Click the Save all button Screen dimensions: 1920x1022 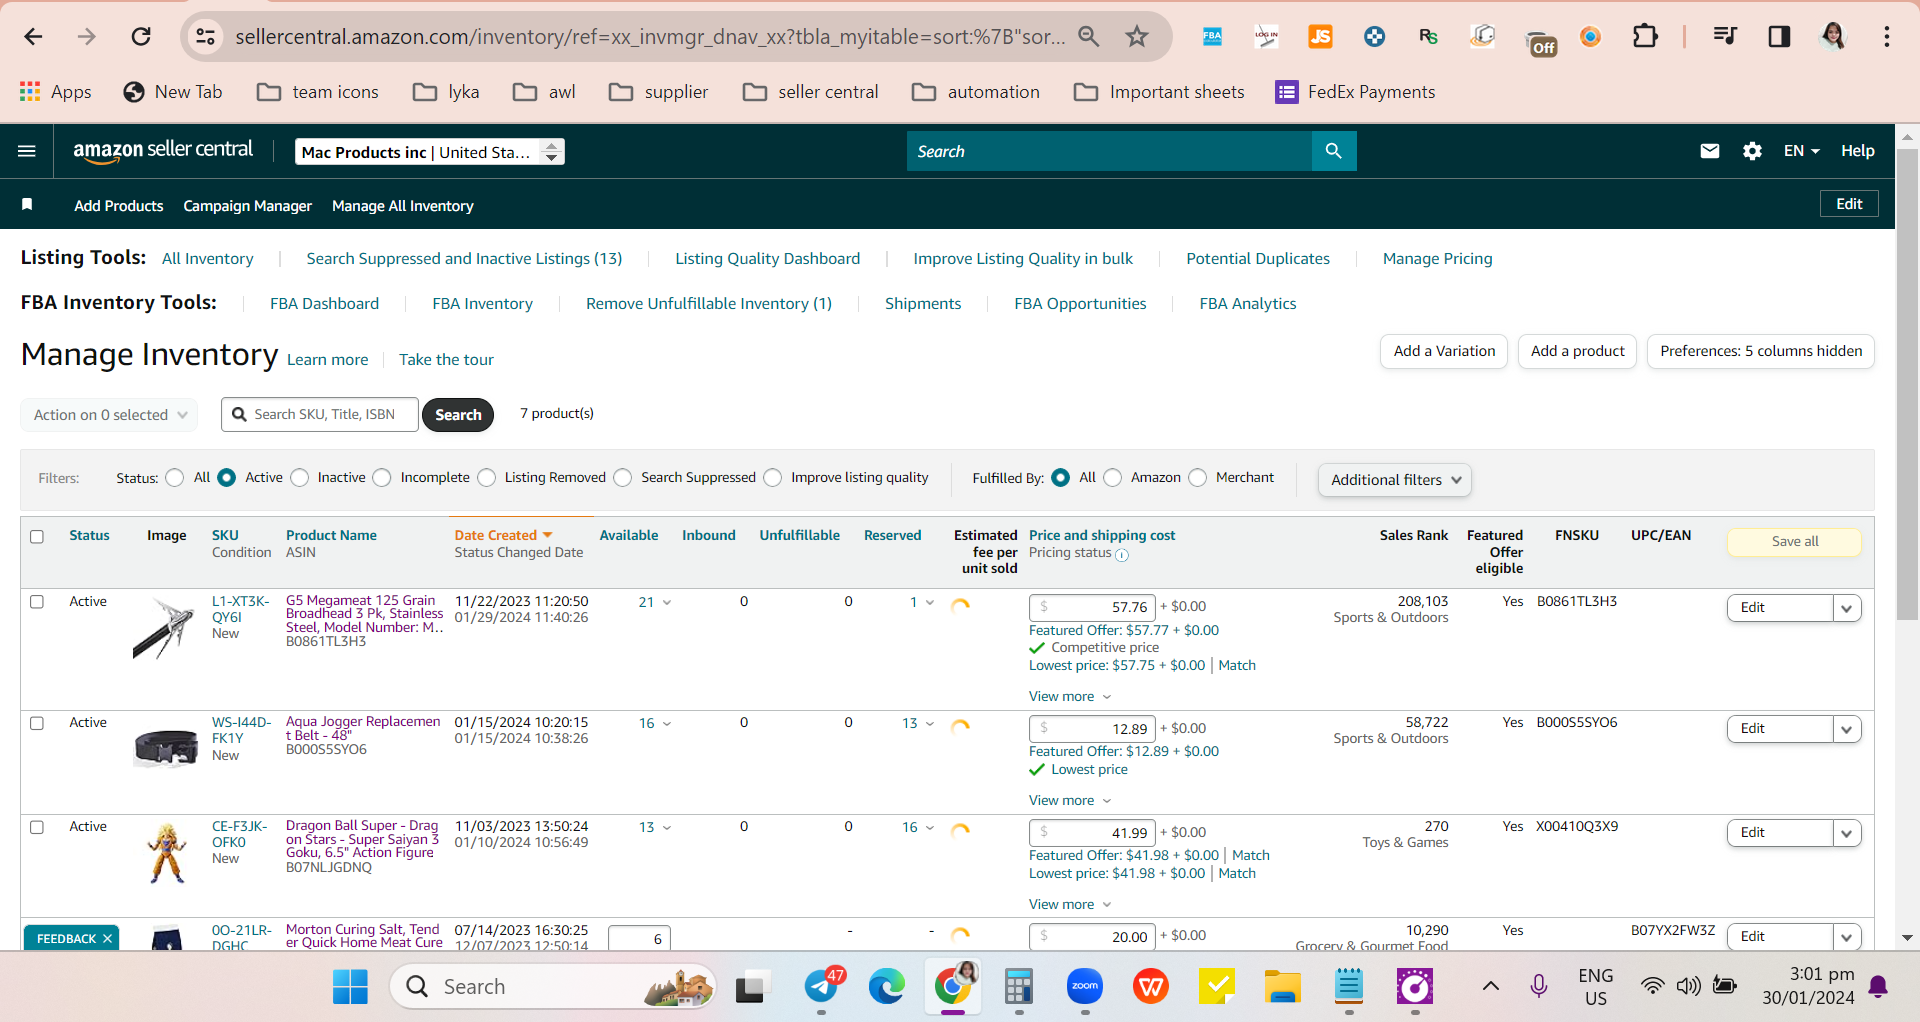click(x=1794, y=542)
